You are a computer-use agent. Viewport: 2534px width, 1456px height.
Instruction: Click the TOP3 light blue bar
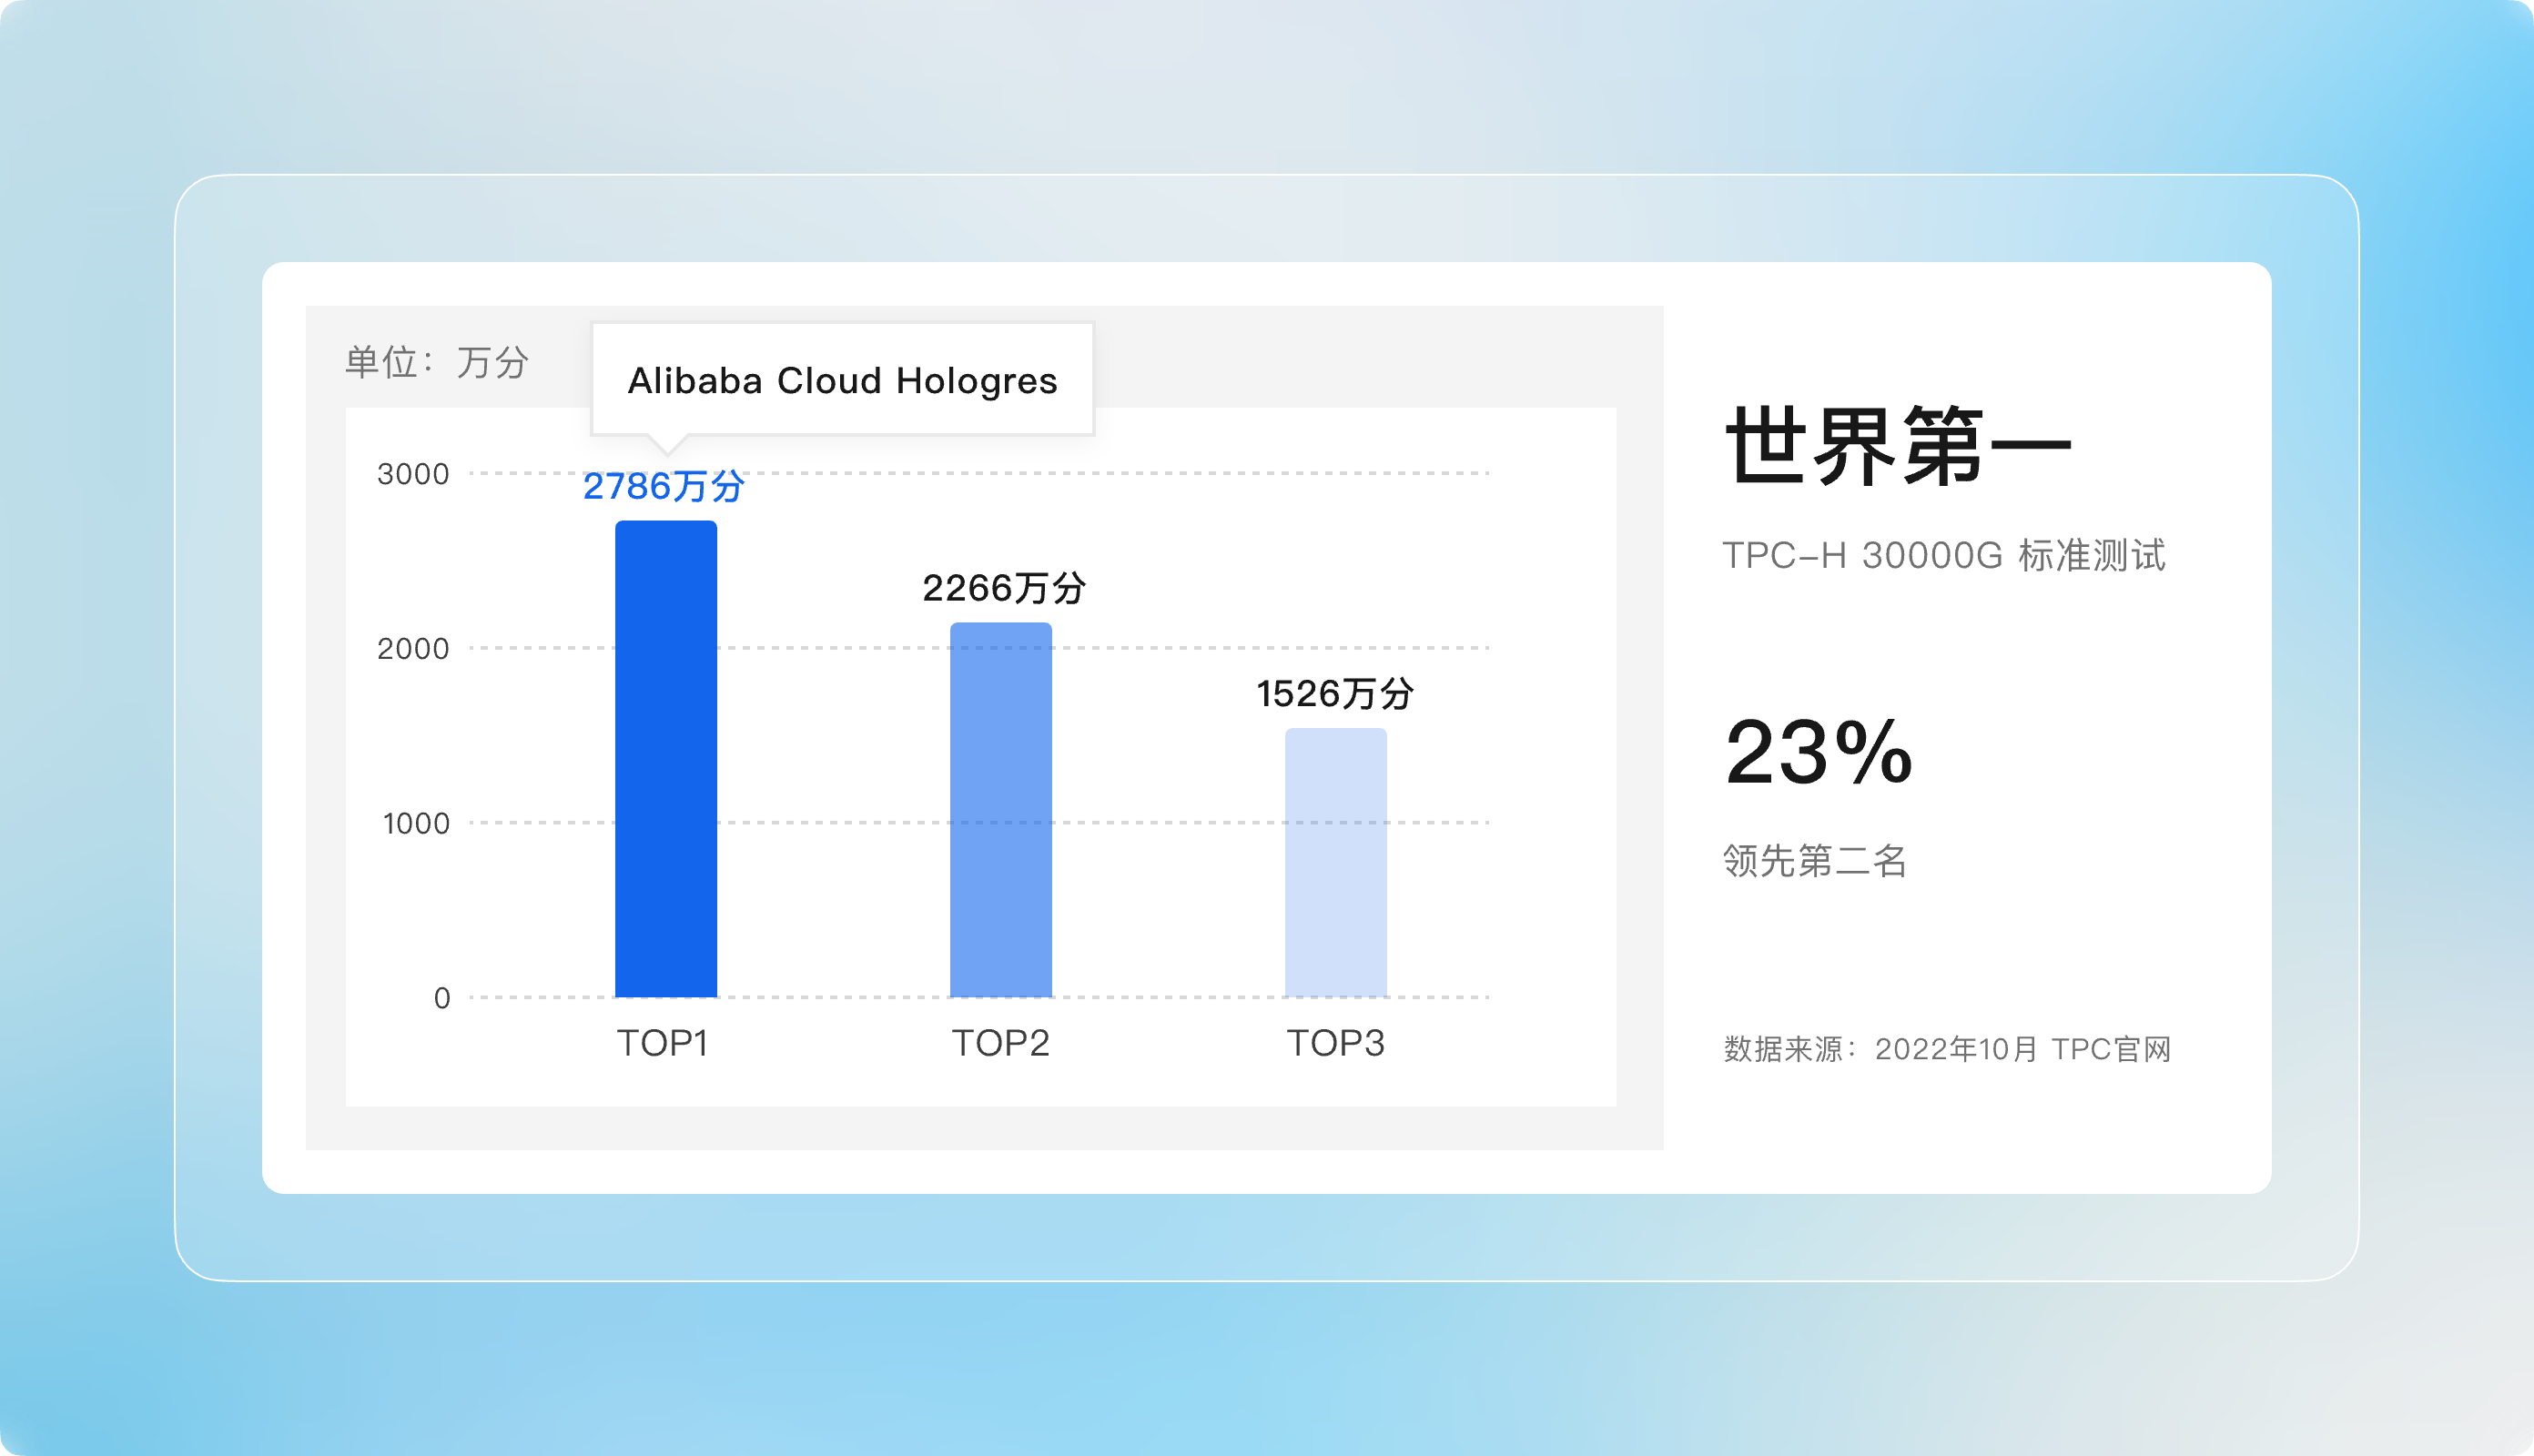coord(1336,863)
